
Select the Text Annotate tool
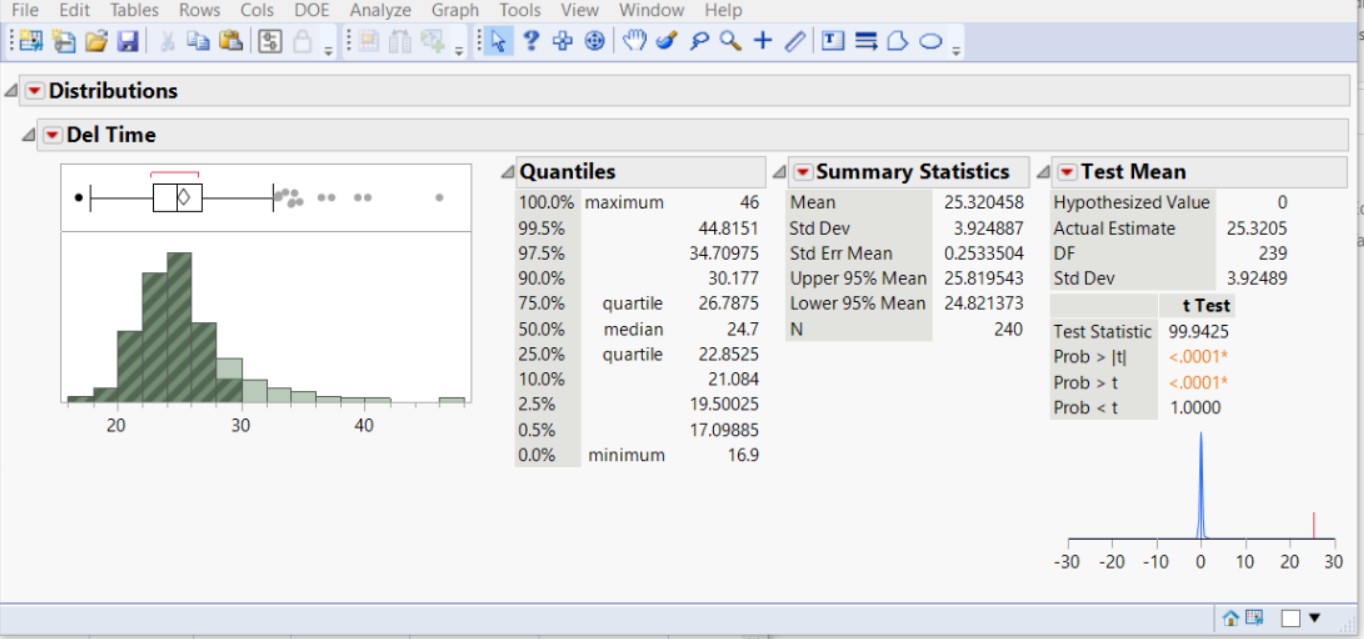(x=832, y=41)
